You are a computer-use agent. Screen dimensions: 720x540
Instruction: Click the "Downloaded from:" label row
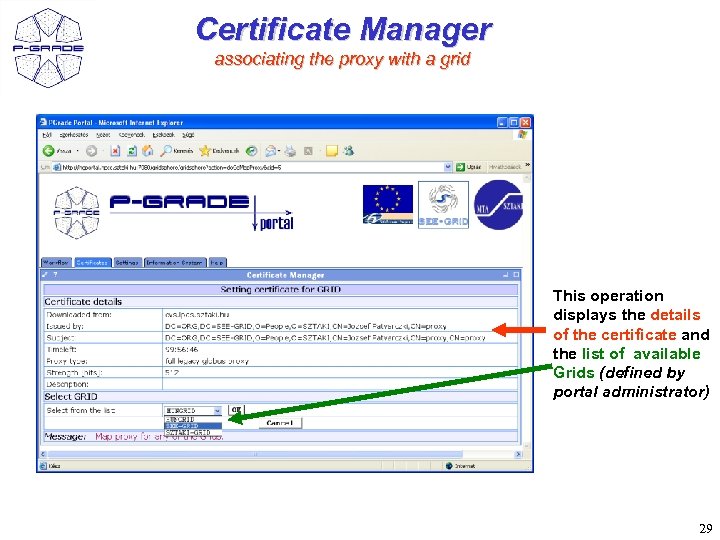pyautogui.click(x=79, y=315)
